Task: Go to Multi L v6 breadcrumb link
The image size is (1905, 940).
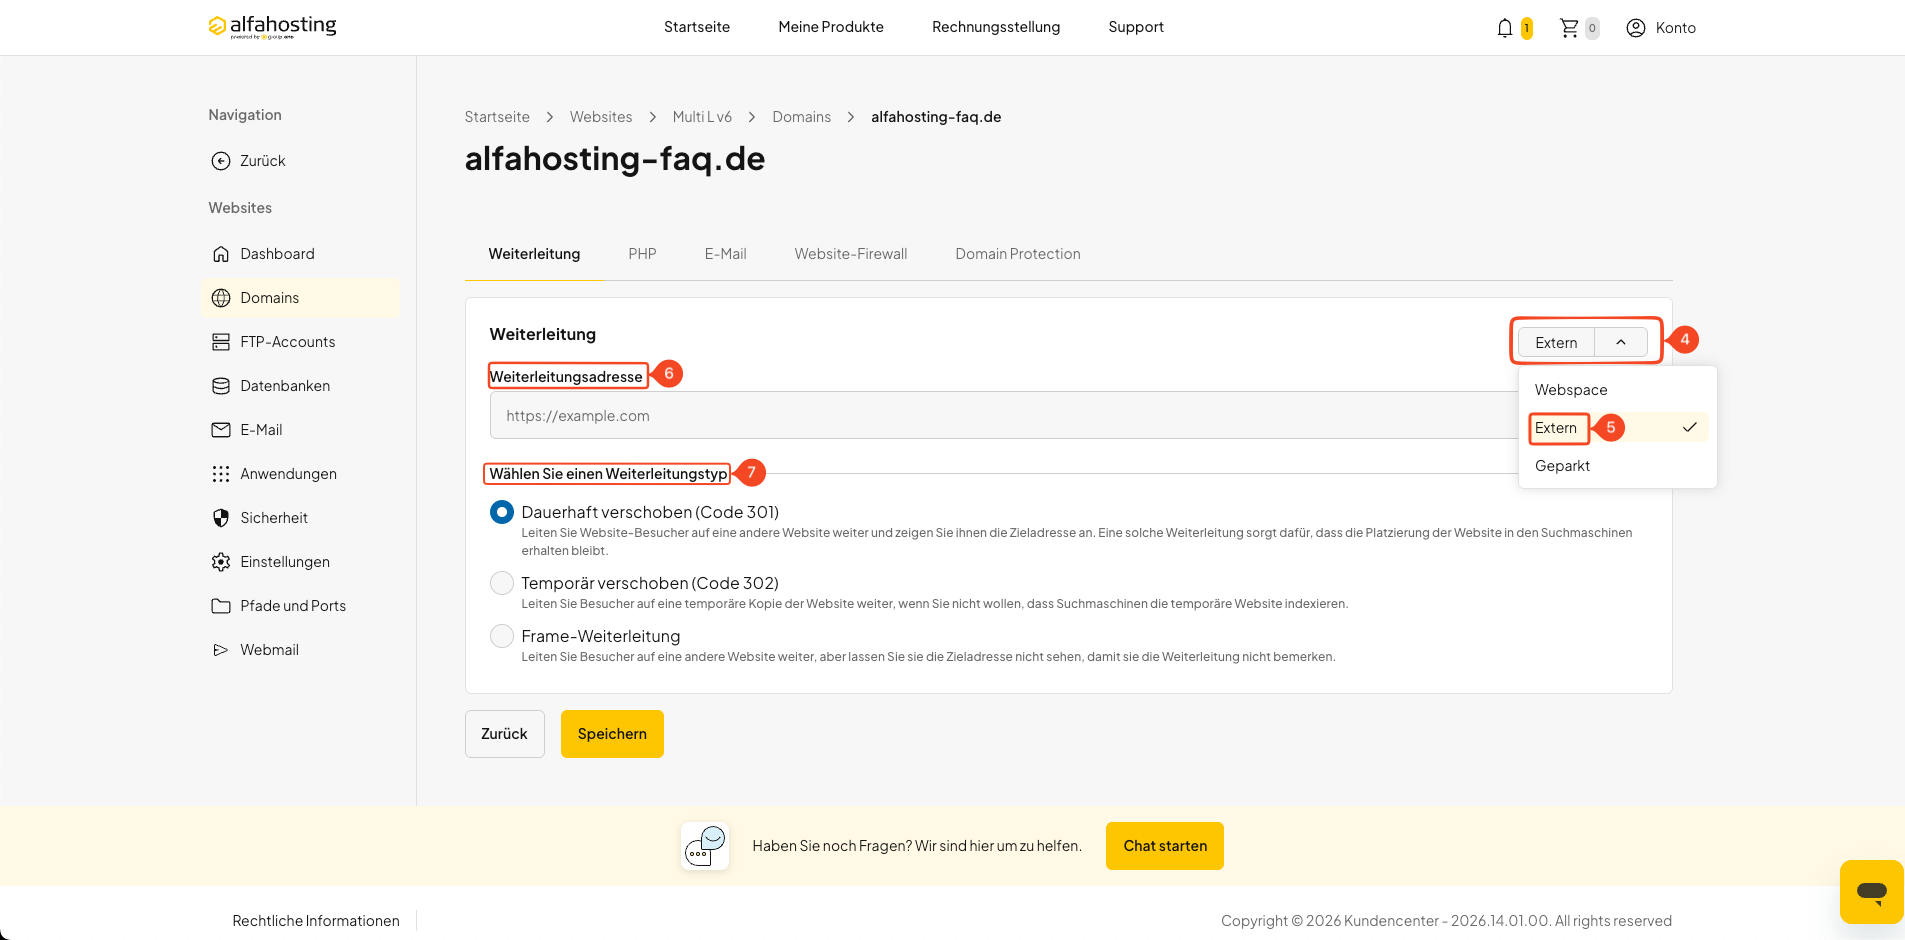Action: coord(702,117)
